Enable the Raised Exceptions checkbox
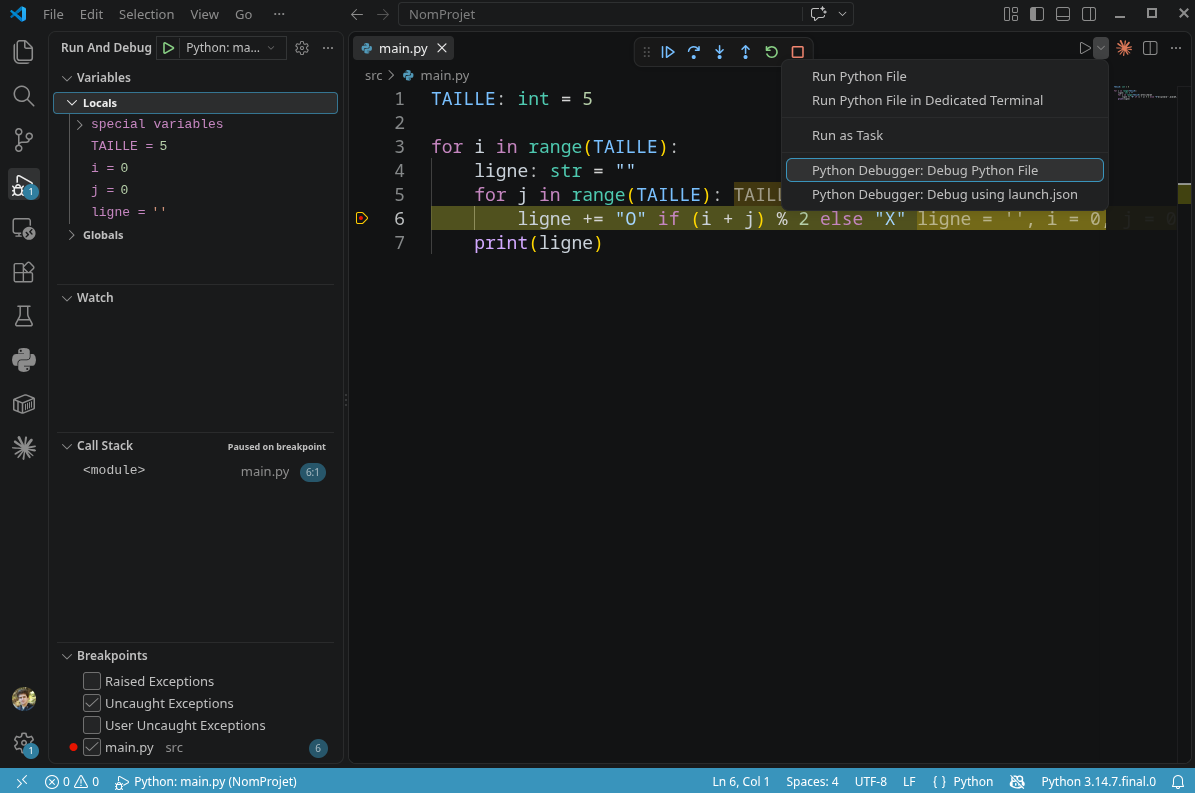Viewport: 1195px width, 793px height. [91, 681]
